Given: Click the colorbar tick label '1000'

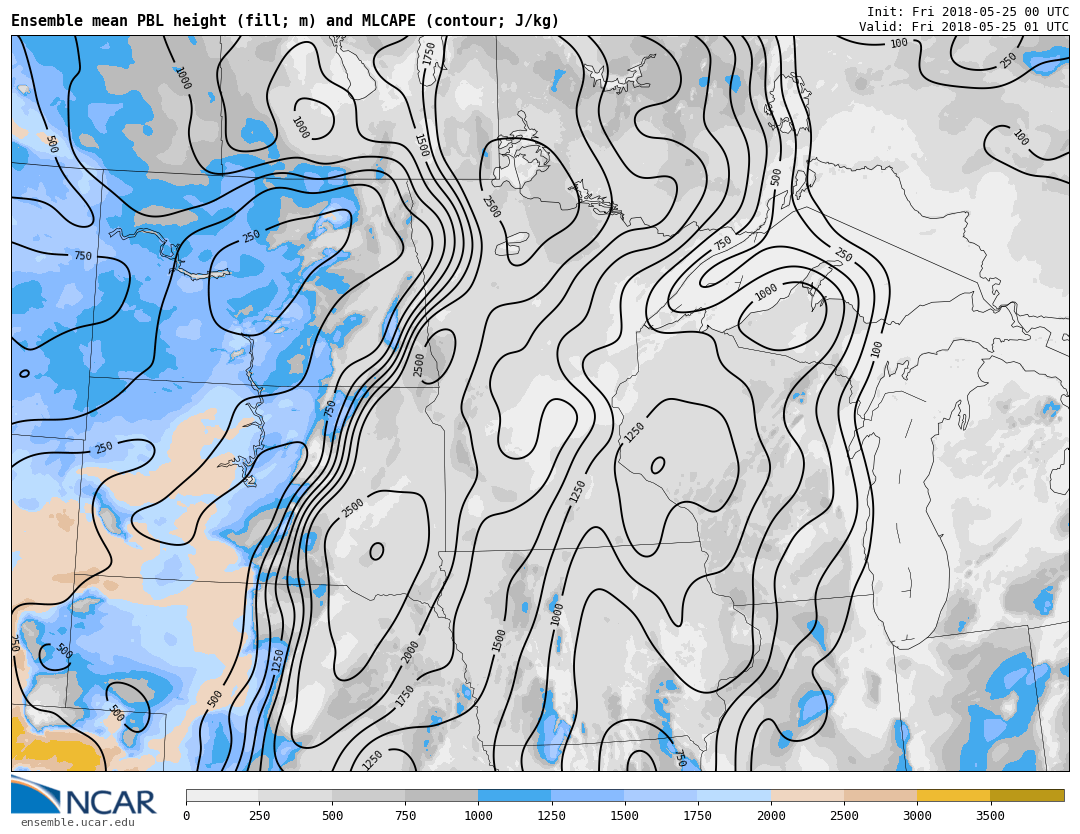Looking at the screenshot, I should point(478,816).
